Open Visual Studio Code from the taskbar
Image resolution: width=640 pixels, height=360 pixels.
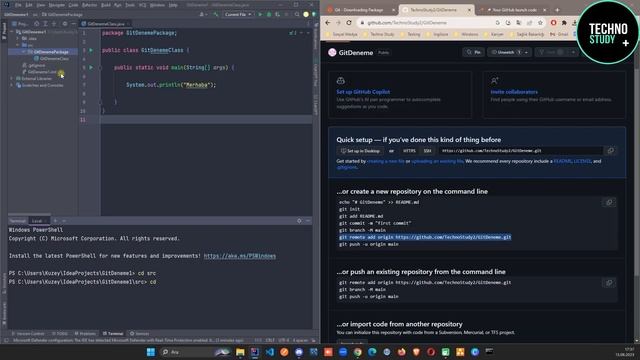click(270, 352)
